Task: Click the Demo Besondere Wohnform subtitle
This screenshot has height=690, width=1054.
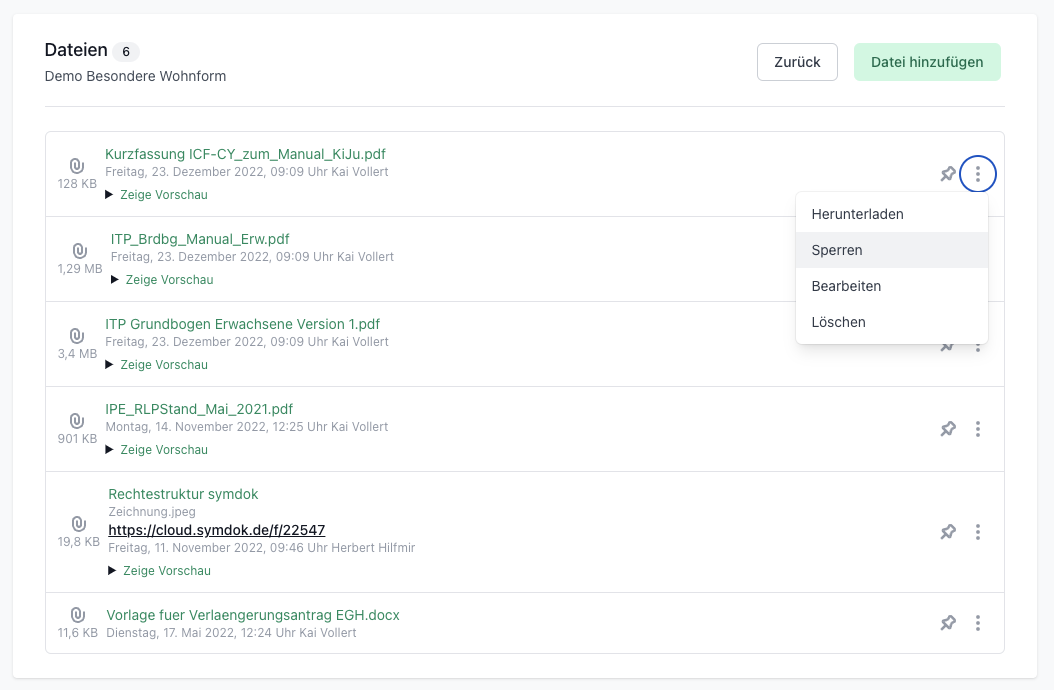Action: coord(135,76)
